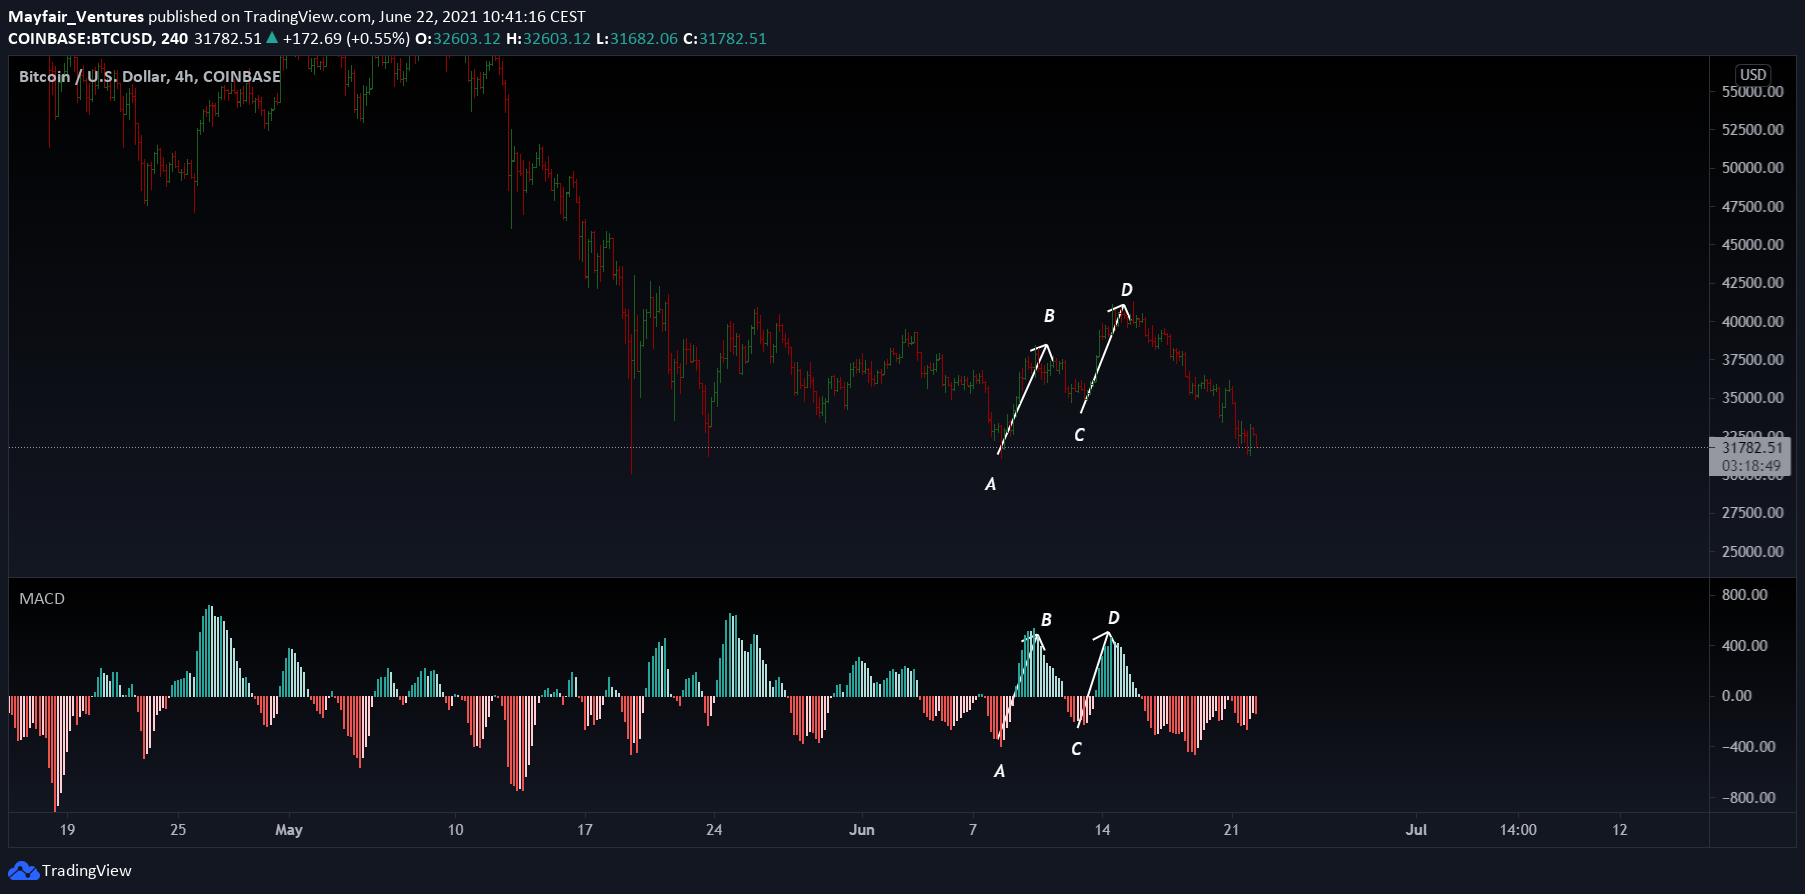Click the letter D label in the MACD pane
Screen dimensions: 1805x894
[1114, 618]
